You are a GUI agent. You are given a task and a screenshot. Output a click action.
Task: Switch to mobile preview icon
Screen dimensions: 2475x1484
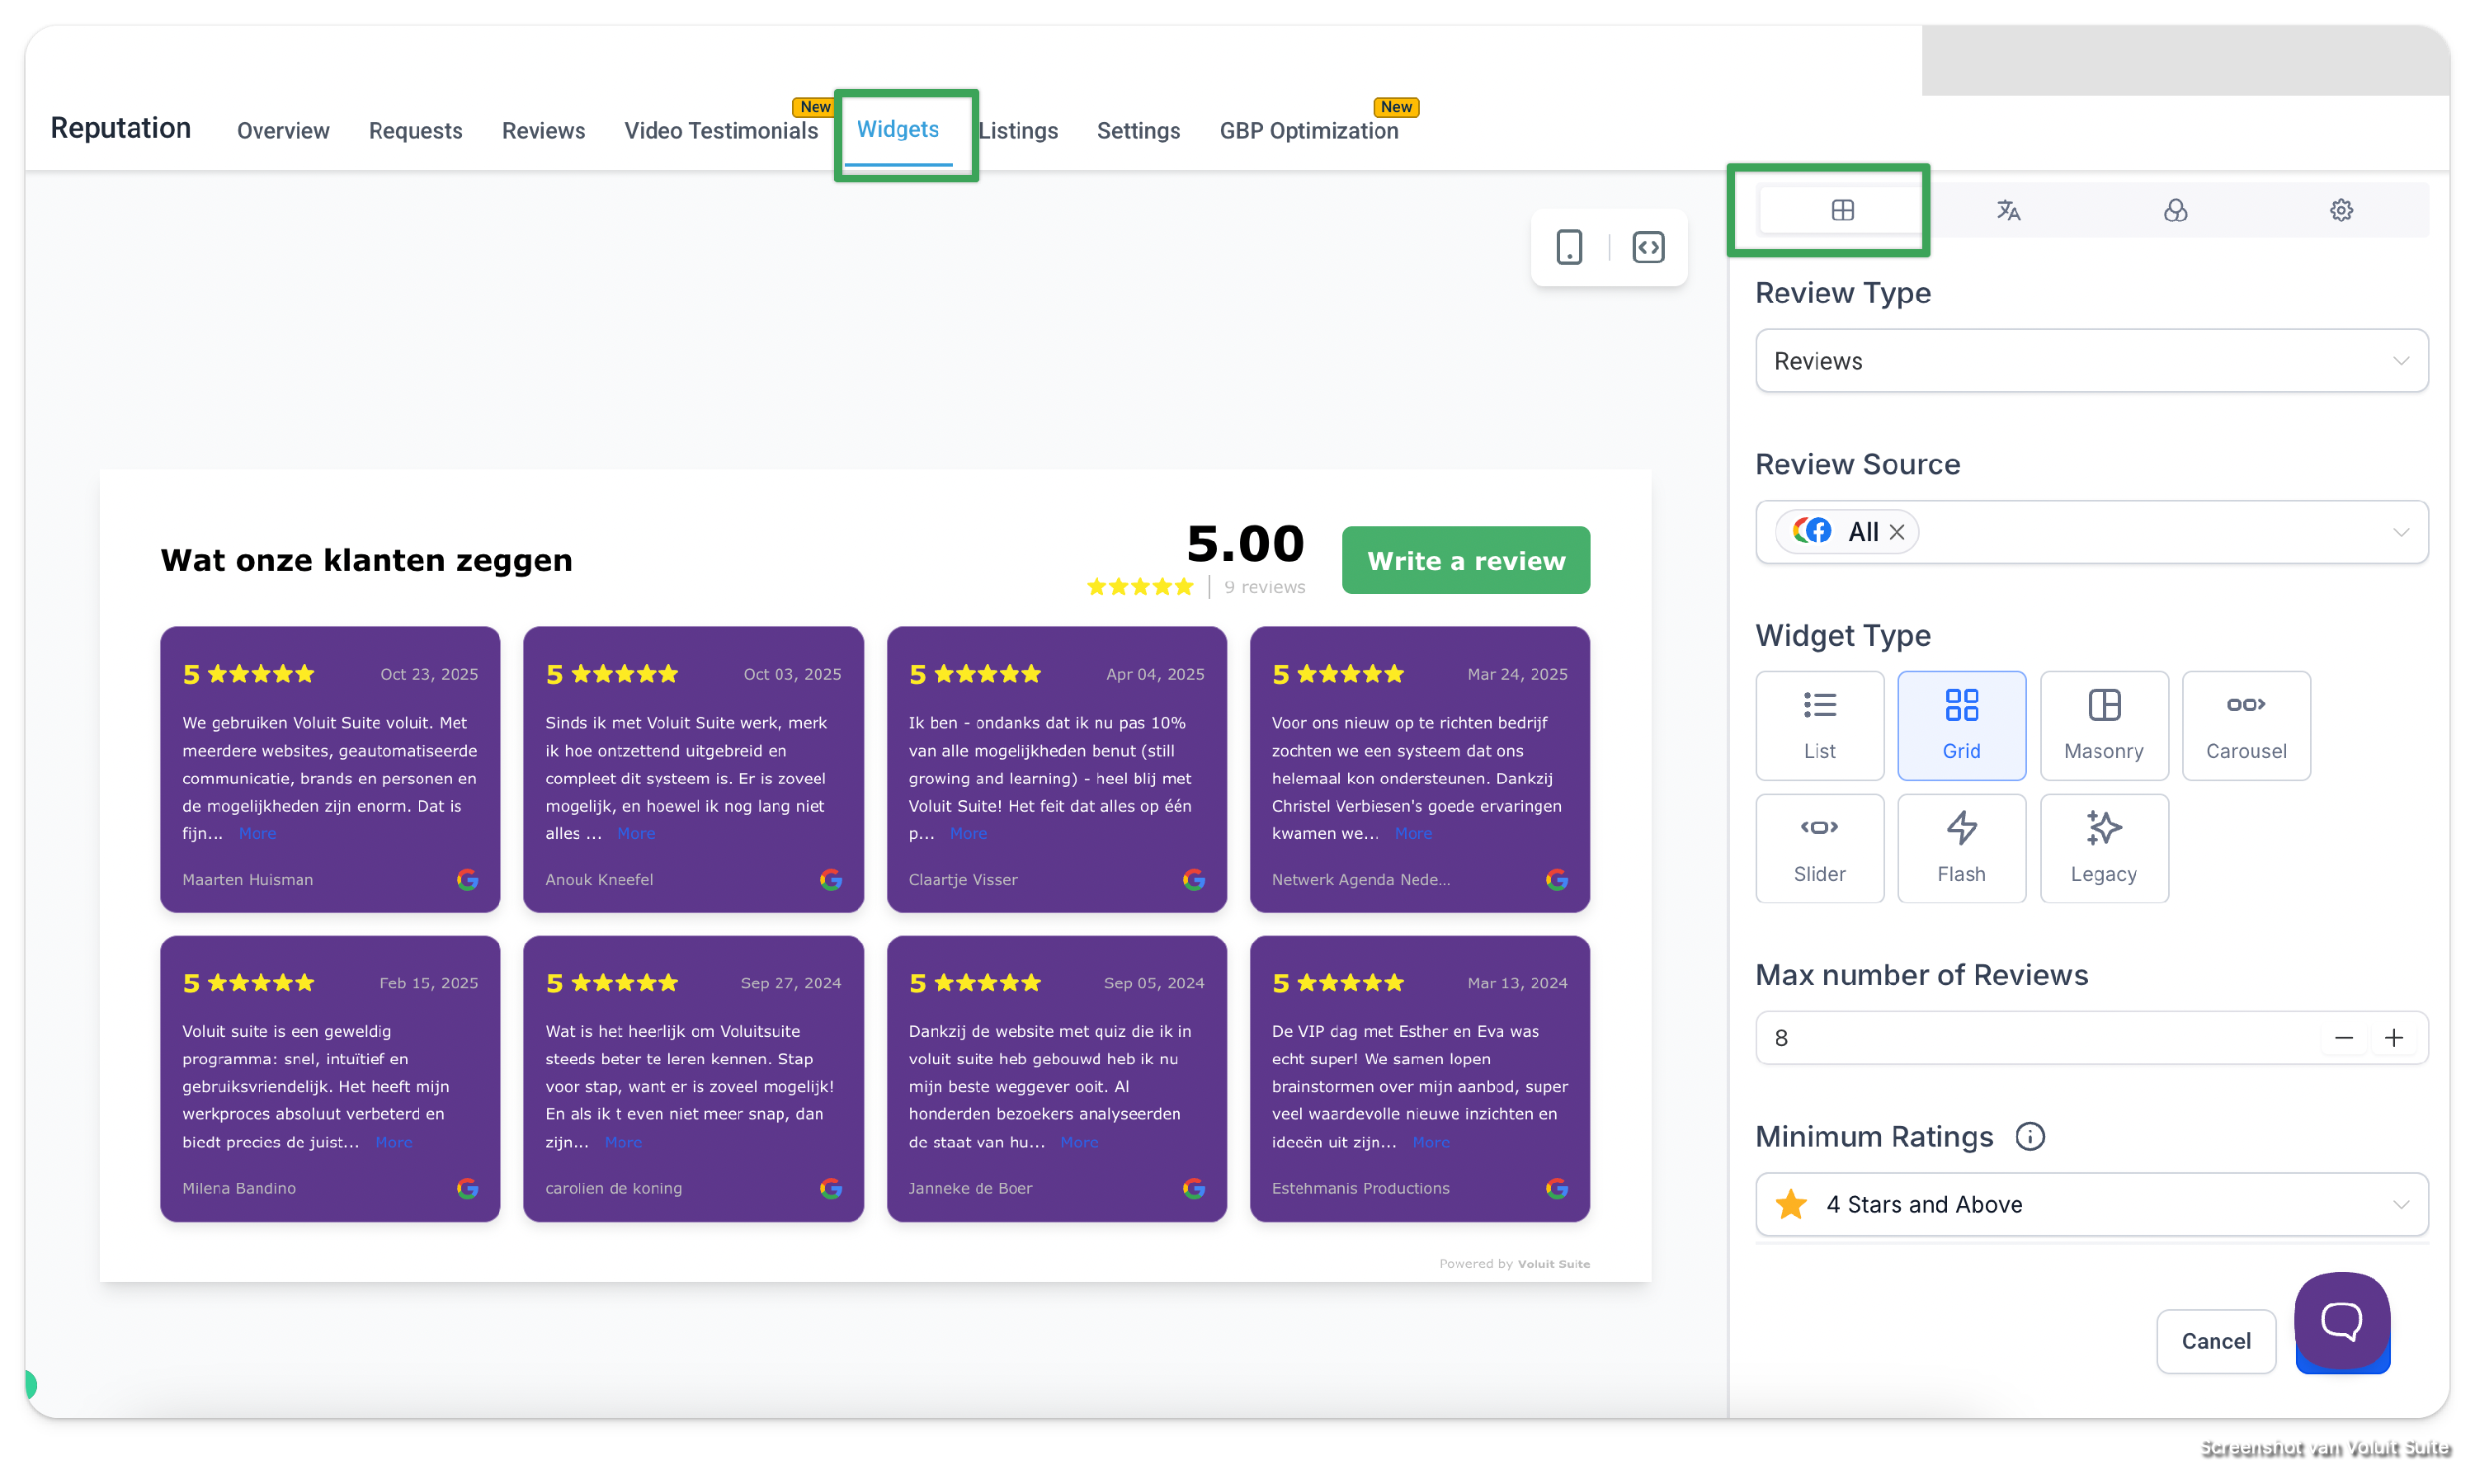1569,247
